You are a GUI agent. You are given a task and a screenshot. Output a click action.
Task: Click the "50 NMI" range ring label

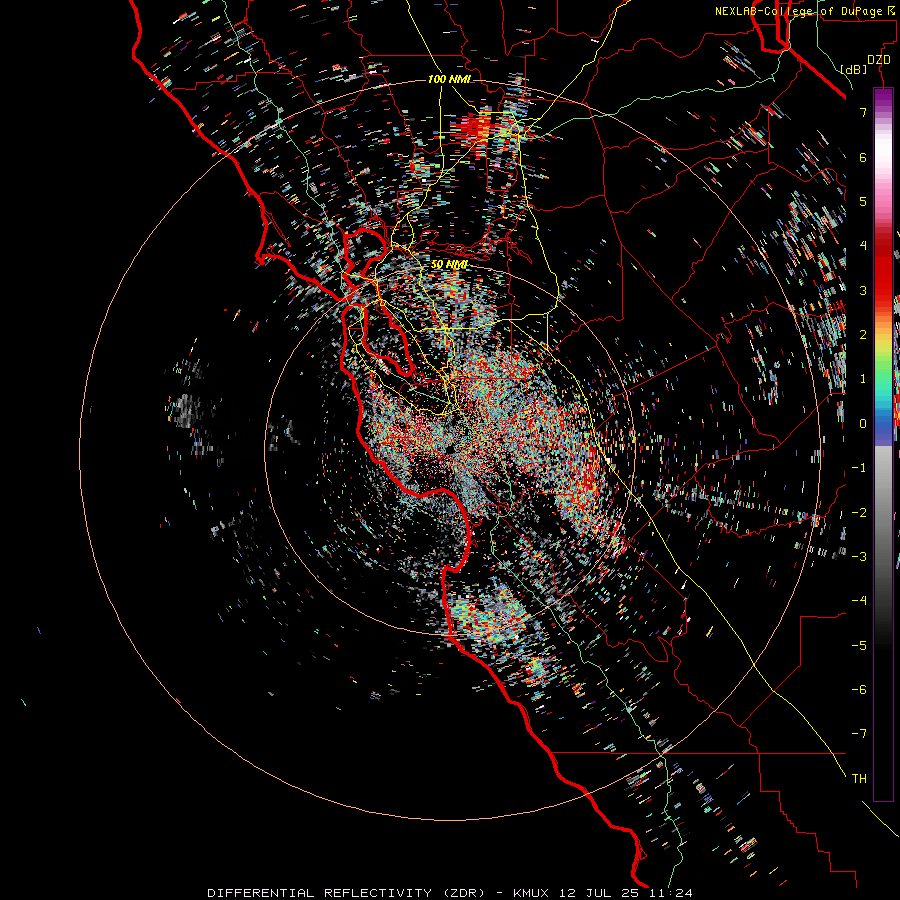coord(449,265)
